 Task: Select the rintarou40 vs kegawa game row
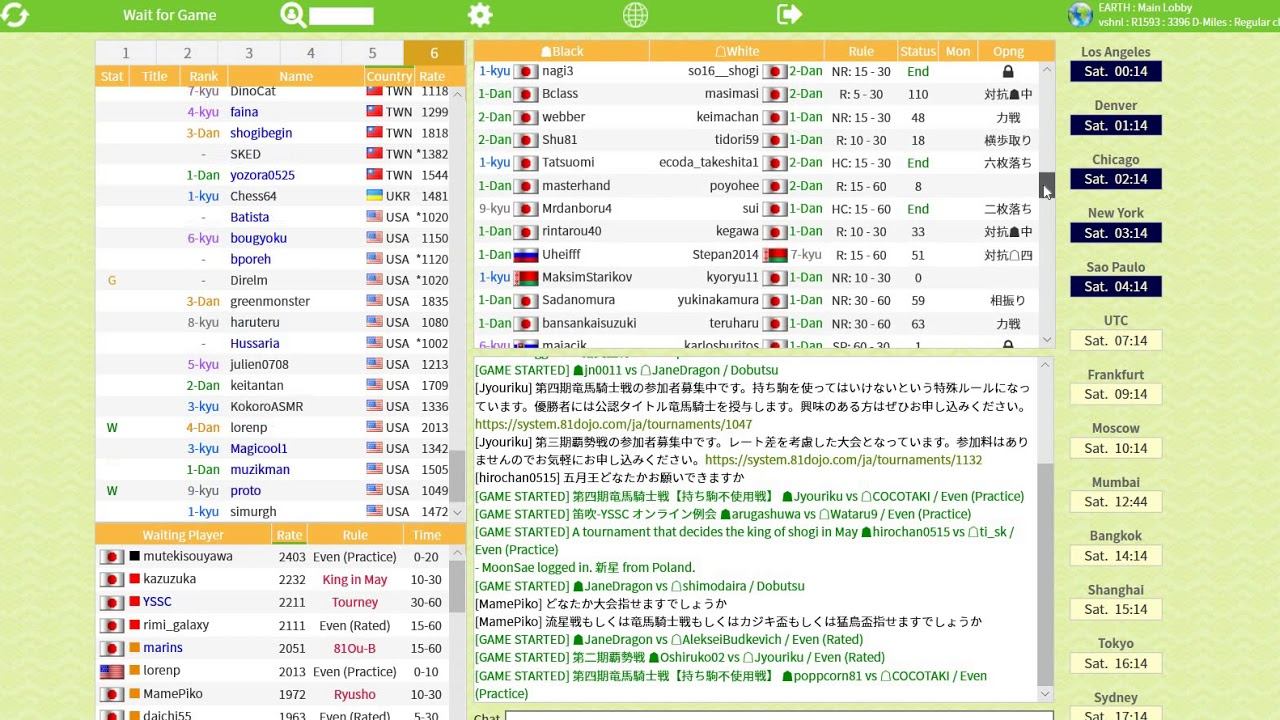[x=757, y=232]
